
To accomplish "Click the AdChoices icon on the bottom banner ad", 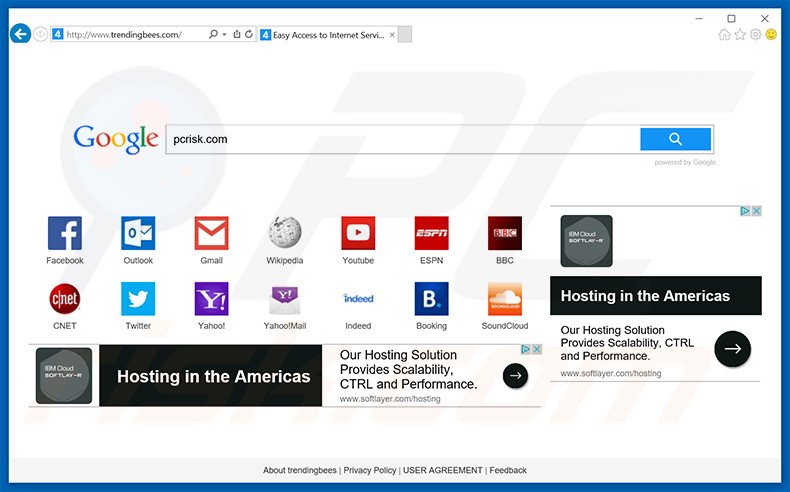I will point(525,349).
